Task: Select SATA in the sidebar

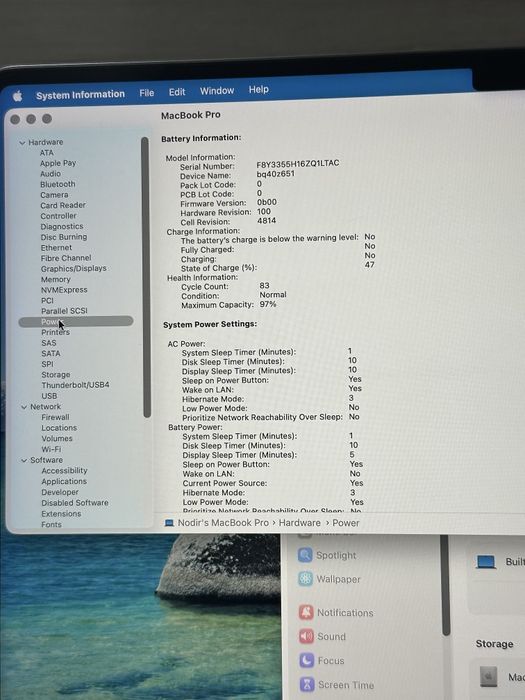Action: tap(51, 354)
